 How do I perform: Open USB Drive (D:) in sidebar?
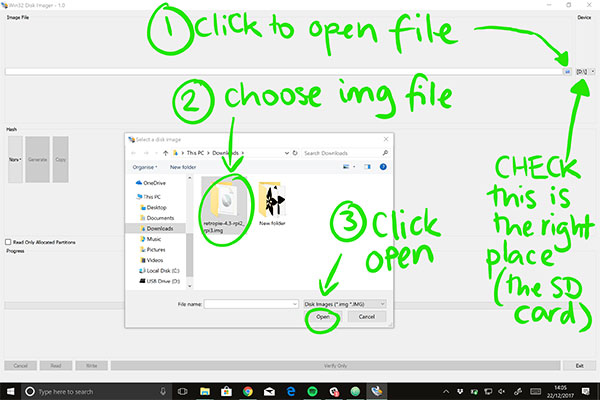coord(163,281)
